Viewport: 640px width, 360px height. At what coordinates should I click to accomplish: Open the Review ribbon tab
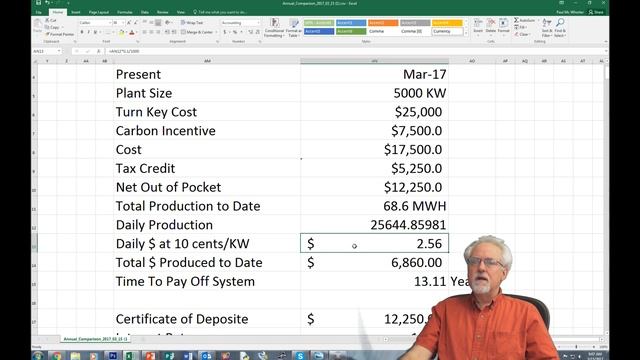point(162,12)
